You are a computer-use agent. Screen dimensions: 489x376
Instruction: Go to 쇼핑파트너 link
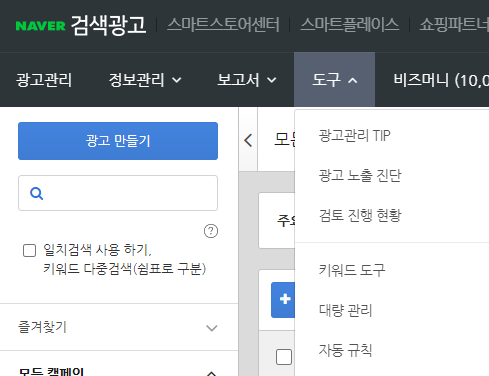point(454,25)
